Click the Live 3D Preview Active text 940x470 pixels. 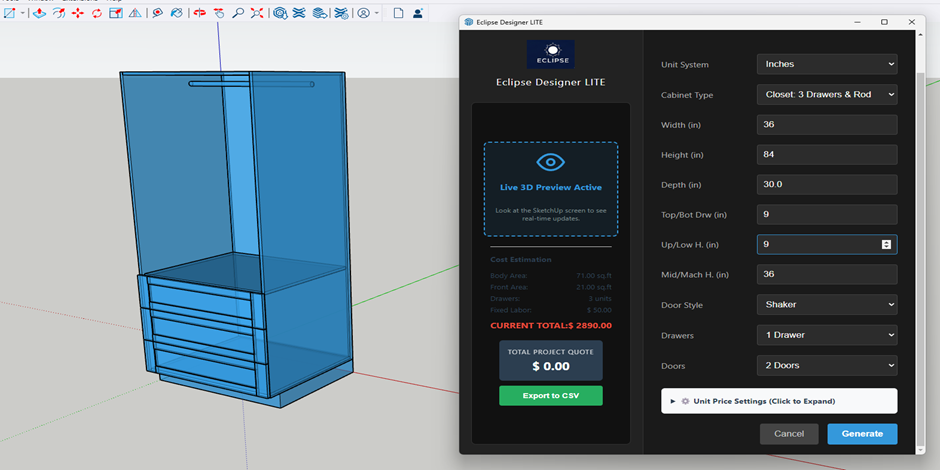click(x=550, y=188)
